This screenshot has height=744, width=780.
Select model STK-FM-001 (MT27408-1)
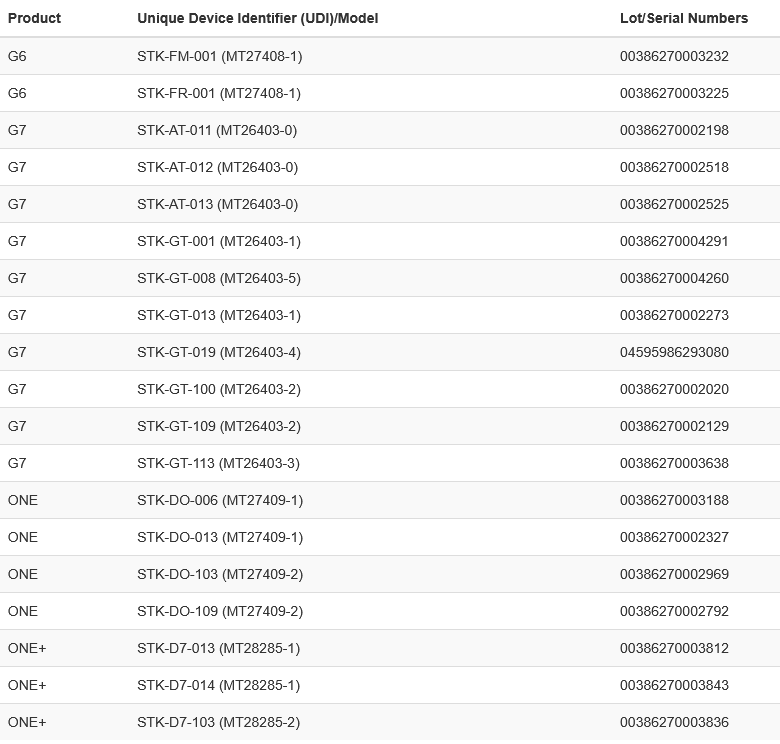[219, 56]
